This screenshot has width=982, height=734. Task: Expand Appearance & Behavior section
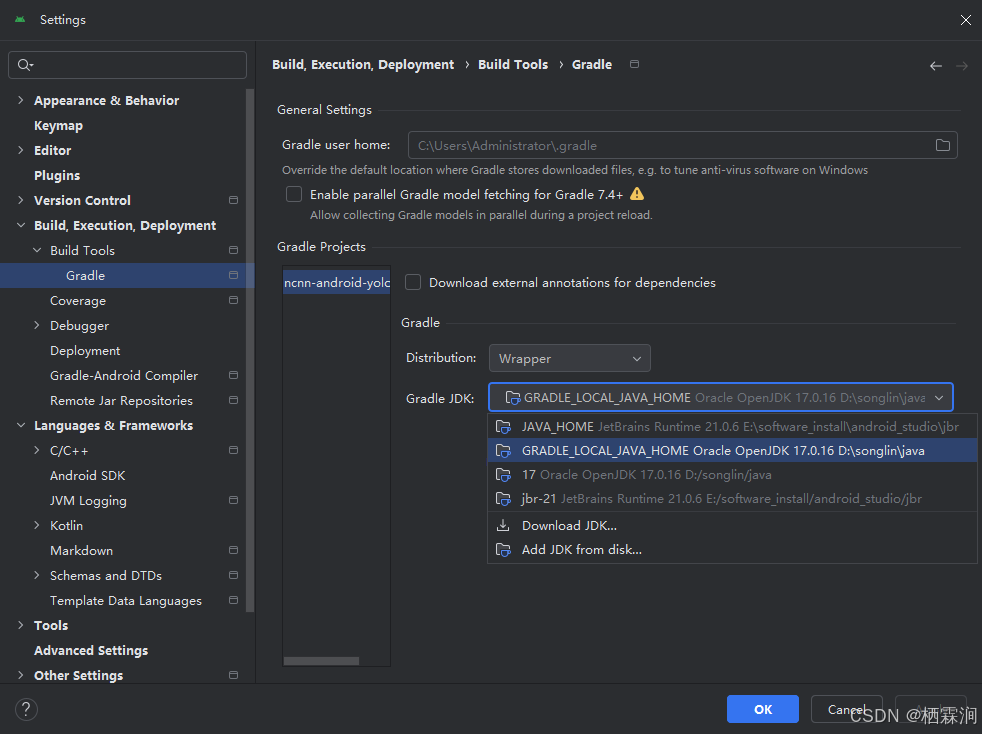(21, 100)
